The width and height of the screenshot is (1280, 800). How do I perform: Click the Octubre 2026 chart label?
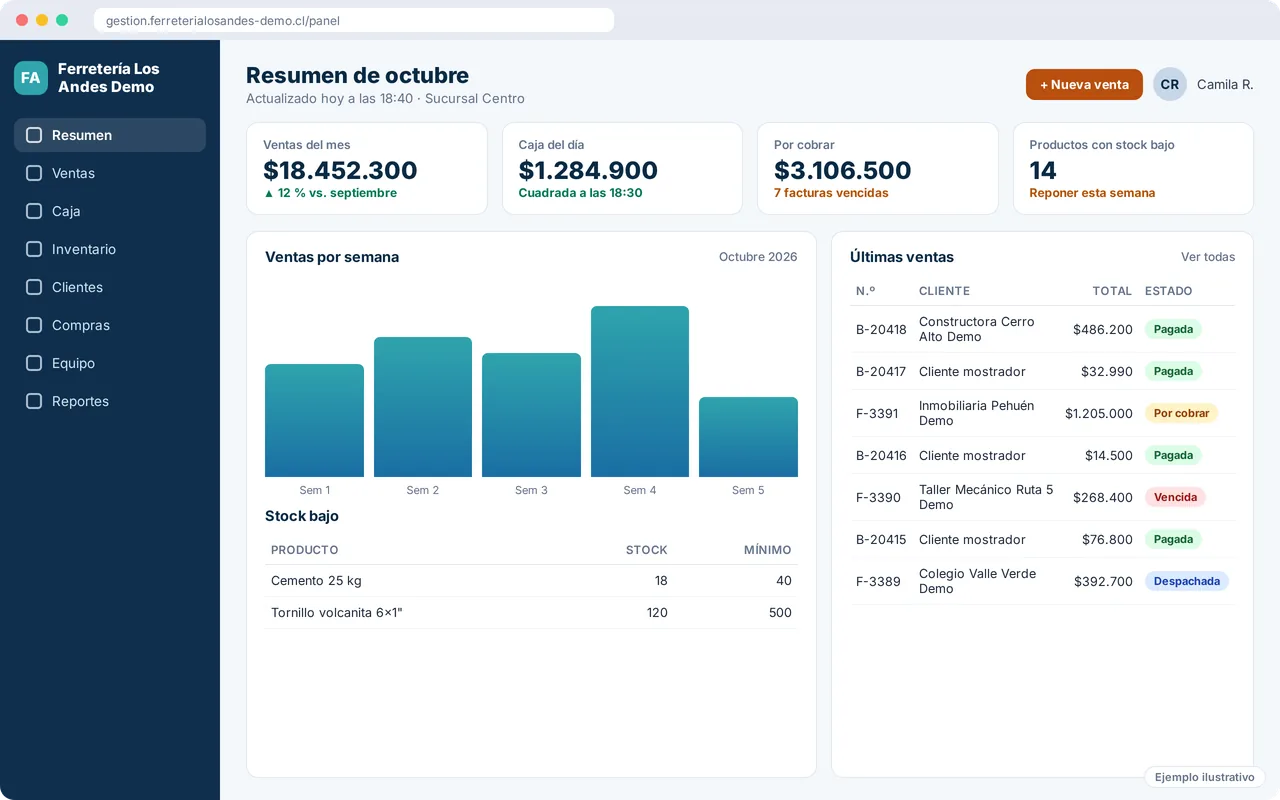758,257
